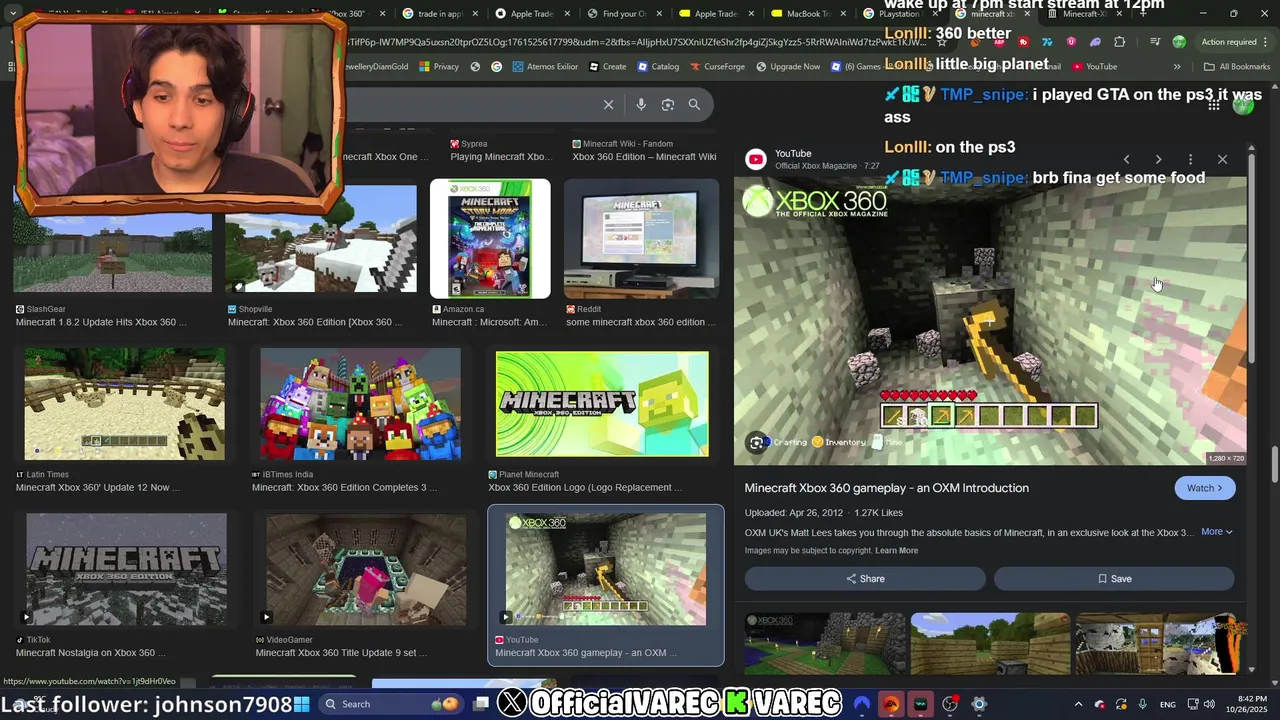Open related thumbnail of grassy hill landscape
1280x720 pixels.
(x=990, y=643)
